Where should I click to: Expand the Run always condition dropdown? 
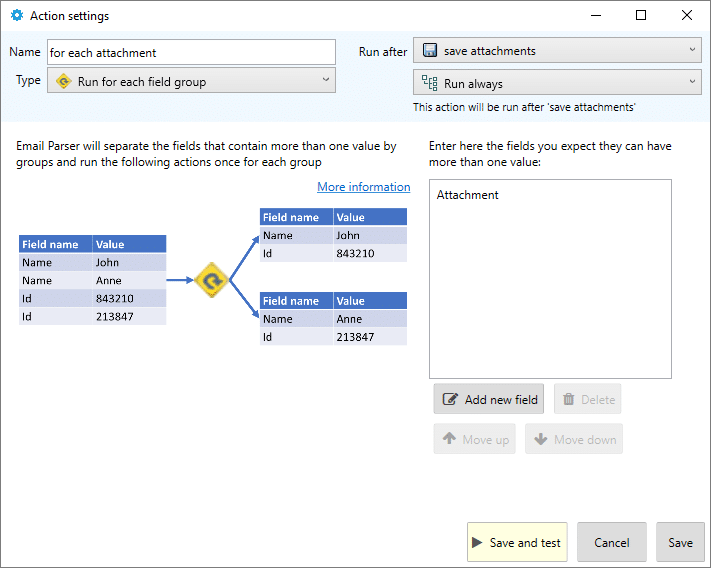(692, 82)
